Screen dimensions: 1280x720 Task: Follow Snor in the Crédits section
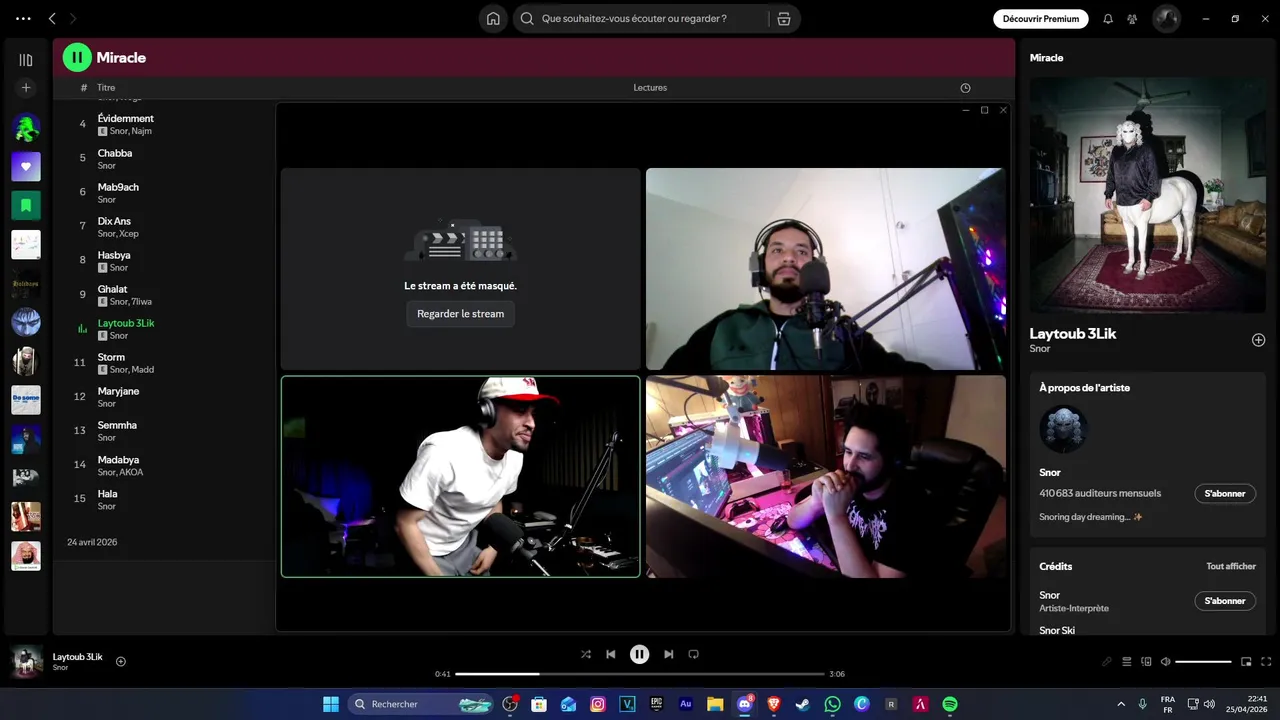[1225, 601]
